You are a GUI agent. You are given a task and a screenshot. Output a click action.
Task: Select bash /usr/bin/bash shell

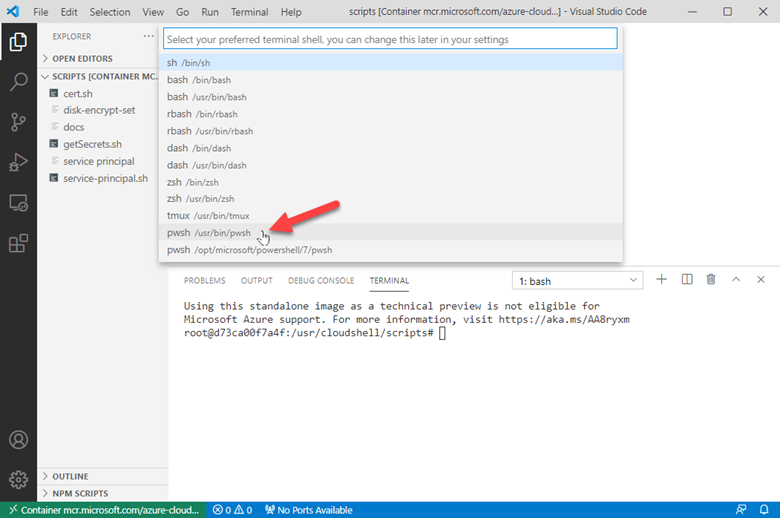391,97
